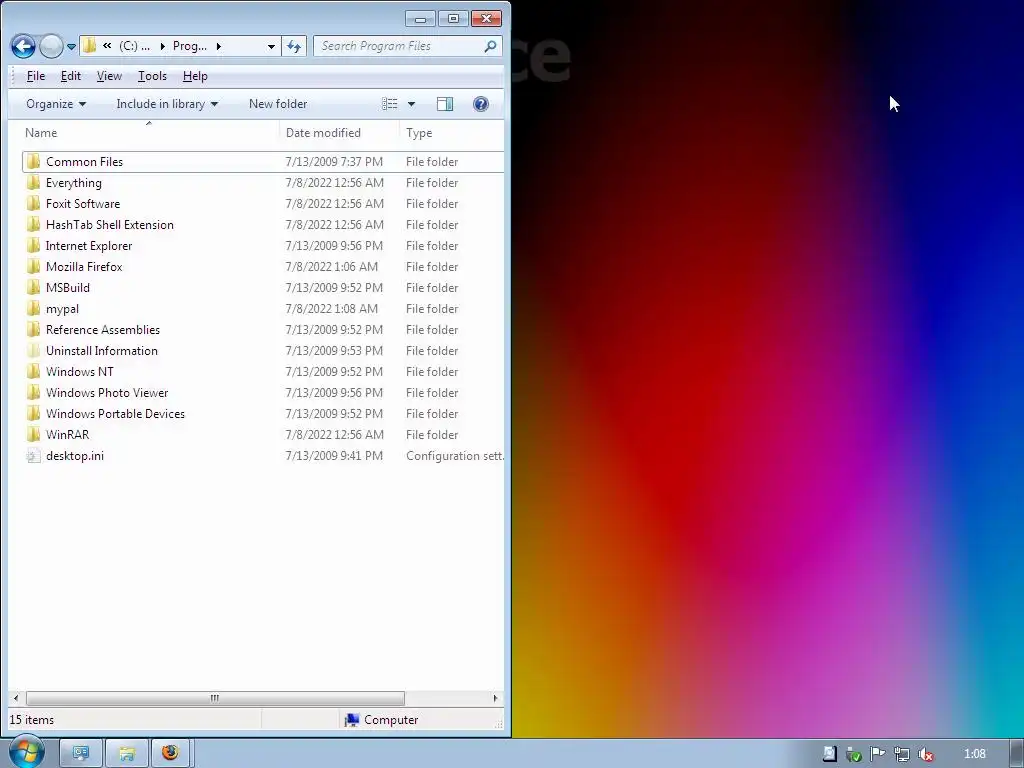Change your view using the view icon
Screen dimensions: 1024x768
389,104
